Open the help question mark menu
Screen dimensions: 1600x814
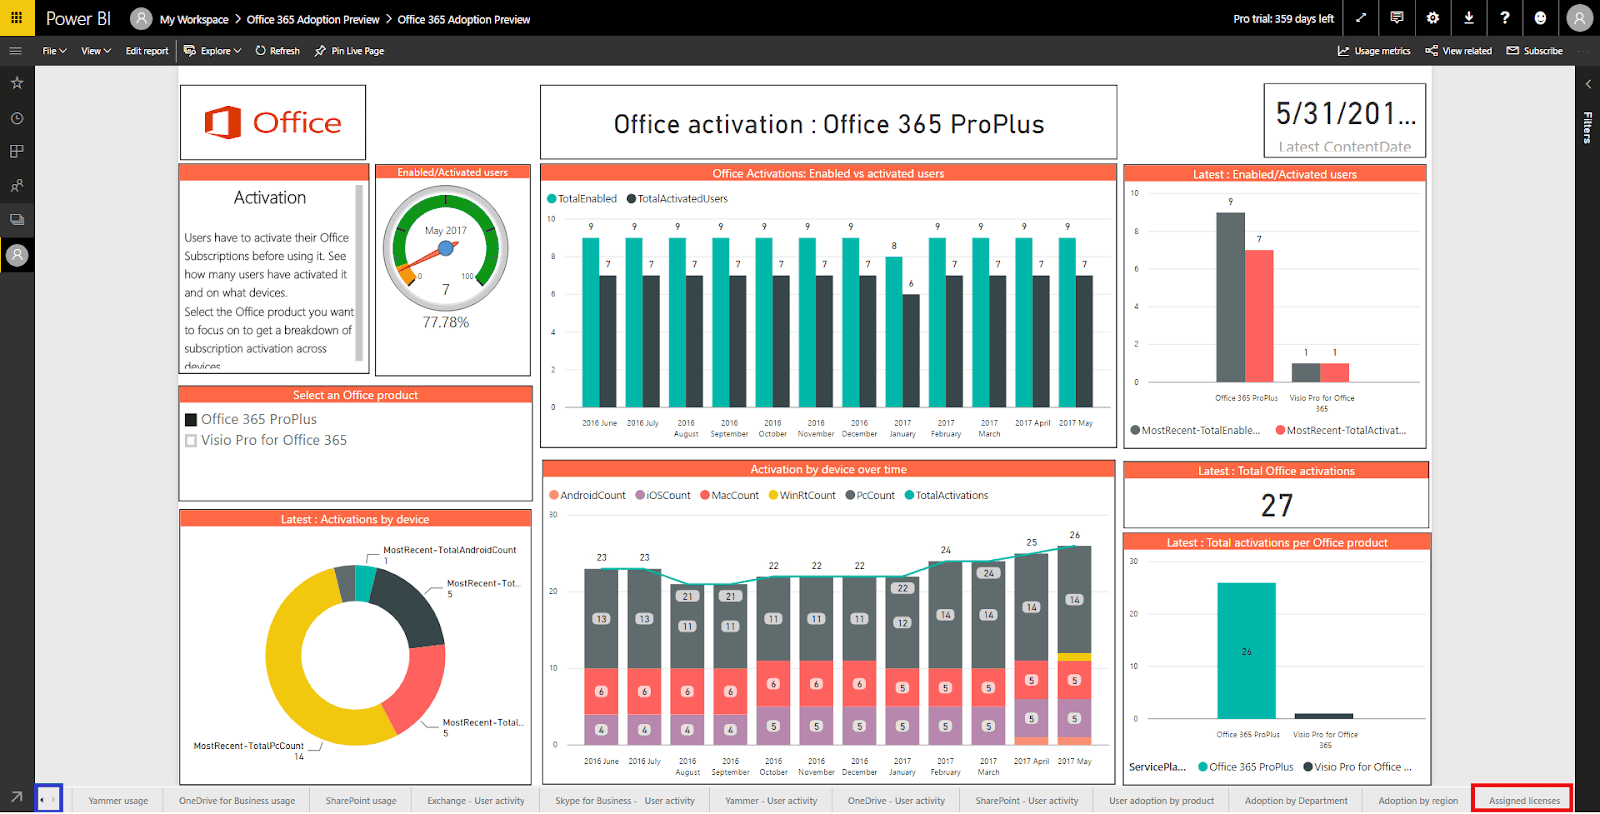pyautogui.click(x=1505, y=18)
